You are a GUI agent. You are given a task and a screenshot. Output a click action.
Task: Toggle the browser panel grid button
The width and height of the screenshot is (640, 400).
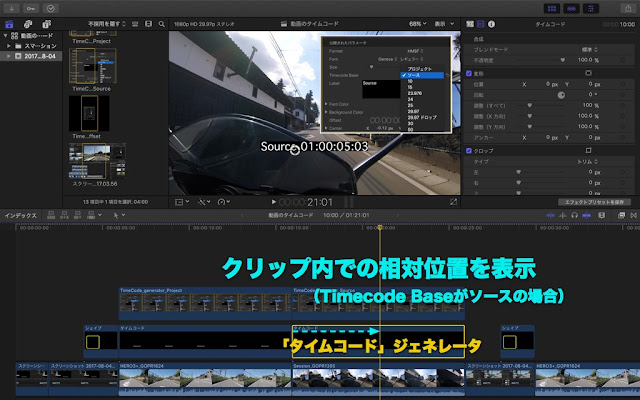pos(552,8)
